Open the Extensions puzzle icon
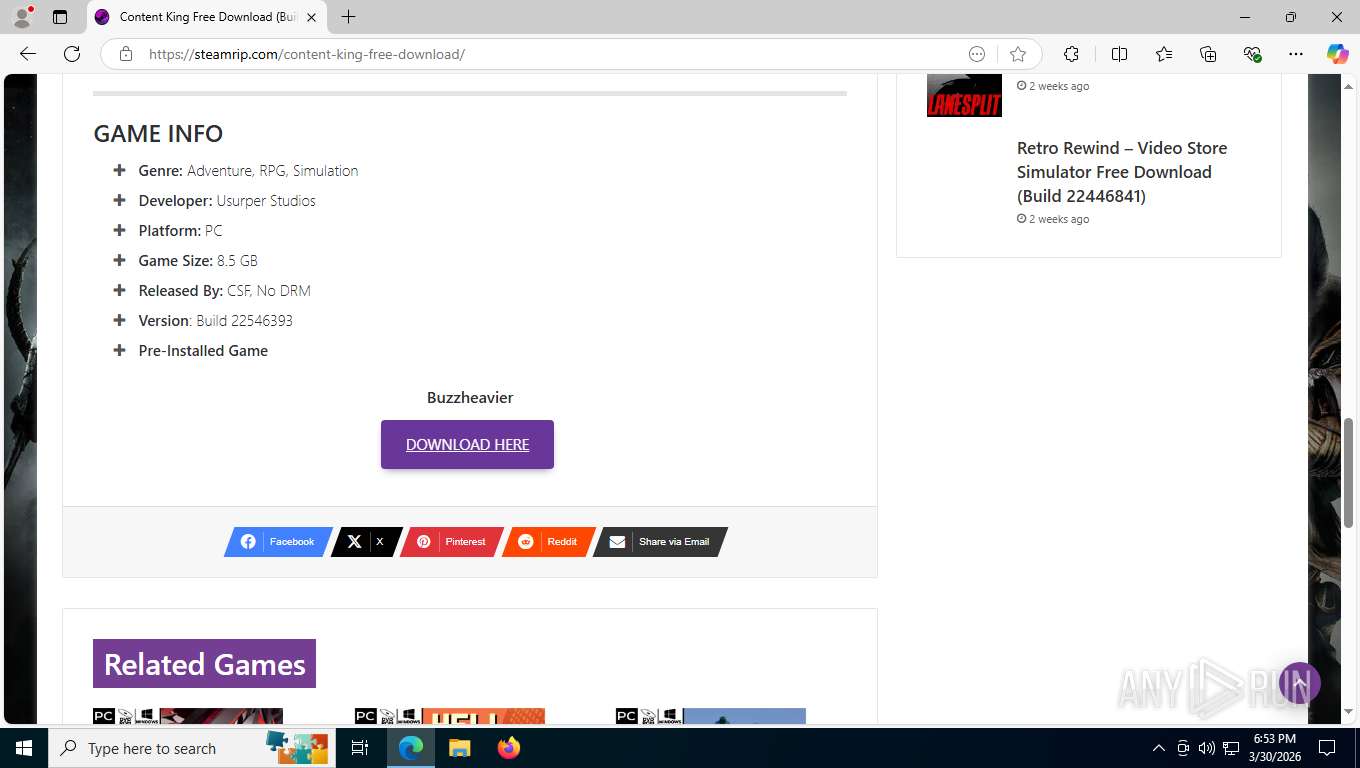This screenshot has height=768, width=1360. (x=1071, y=54)
